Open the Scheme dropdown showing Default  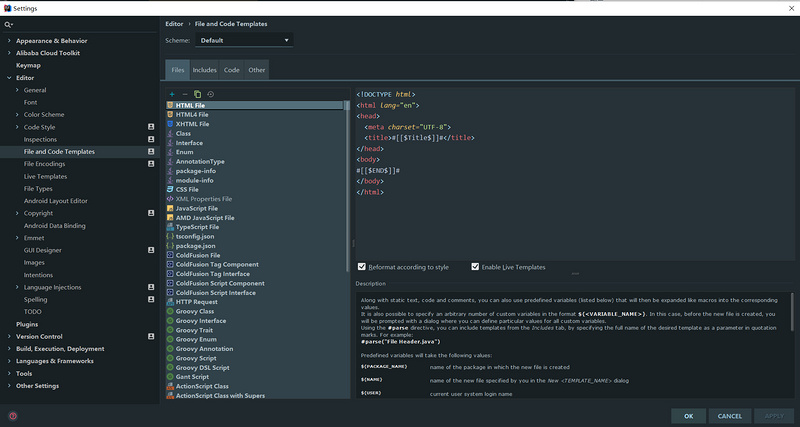tap(245, 41)
